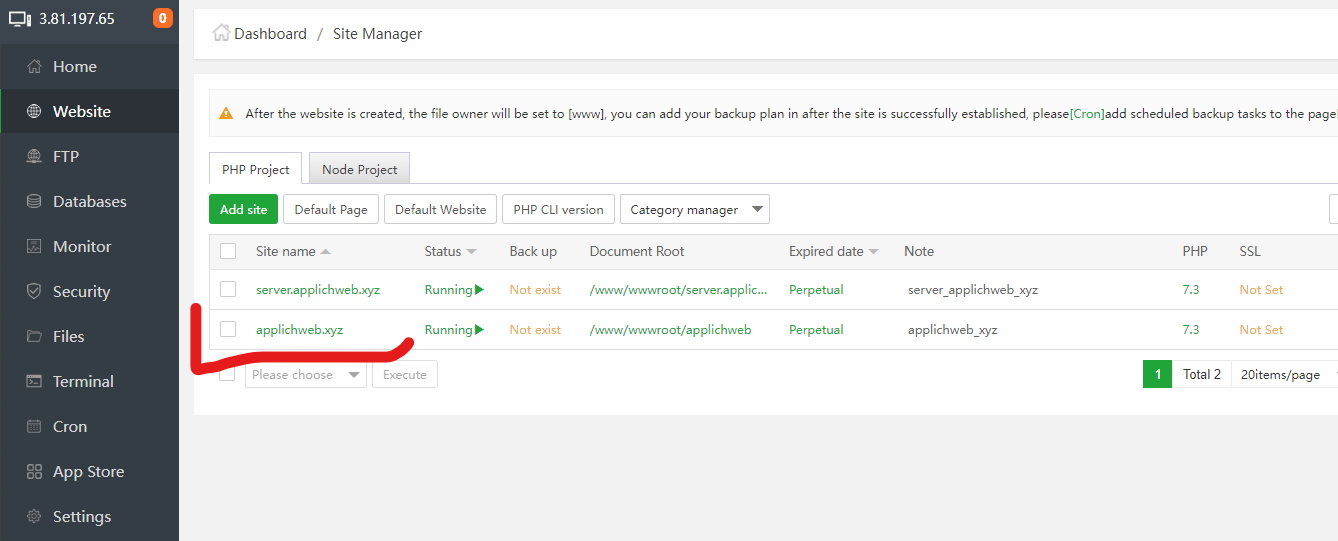Check the server.applichweb.xyz row checkbox
This screenshot has width=1338, height=541.
click(228, 289)
